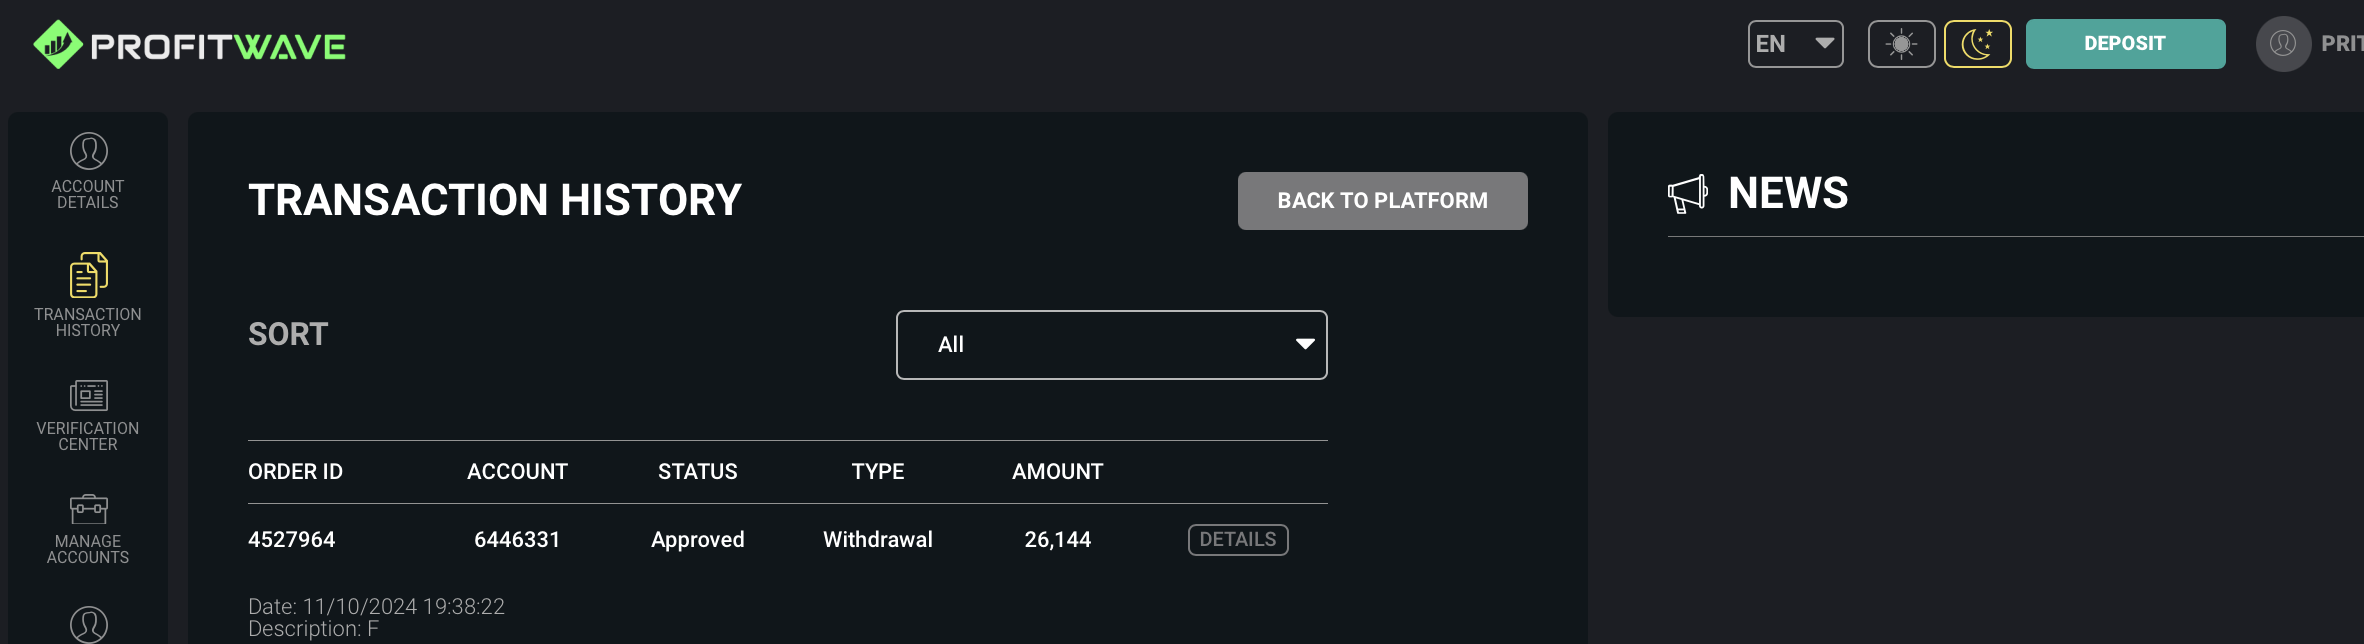Click the ProfitWave logo
The width and height of the screenshot is (2364, 644).
(189, 45)
